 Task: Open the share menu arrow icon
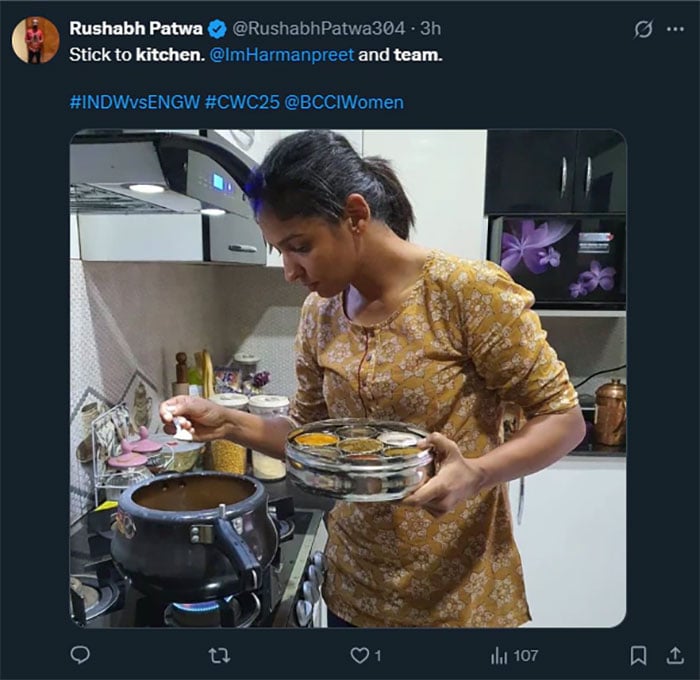[676, 655]
